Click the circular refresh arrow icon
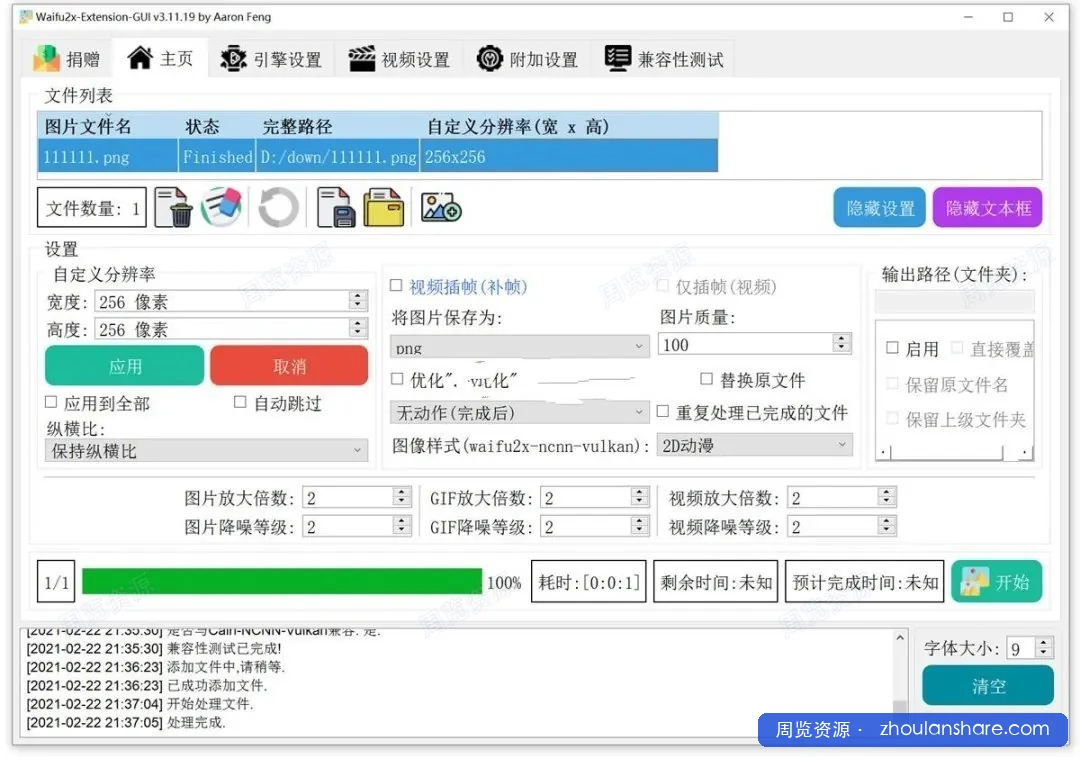Screen dimensions: 1080x759 pos(278,207)
